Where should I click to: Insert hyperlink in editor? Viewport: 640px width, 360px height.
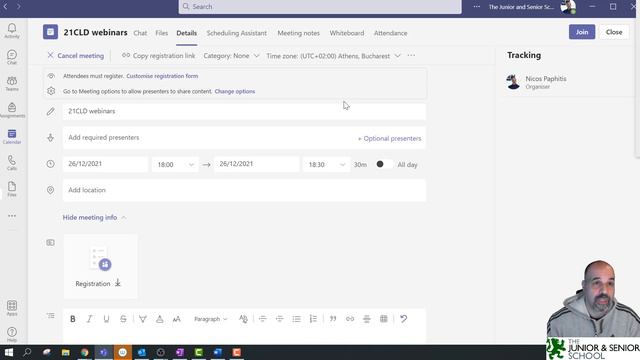[350, 319]
